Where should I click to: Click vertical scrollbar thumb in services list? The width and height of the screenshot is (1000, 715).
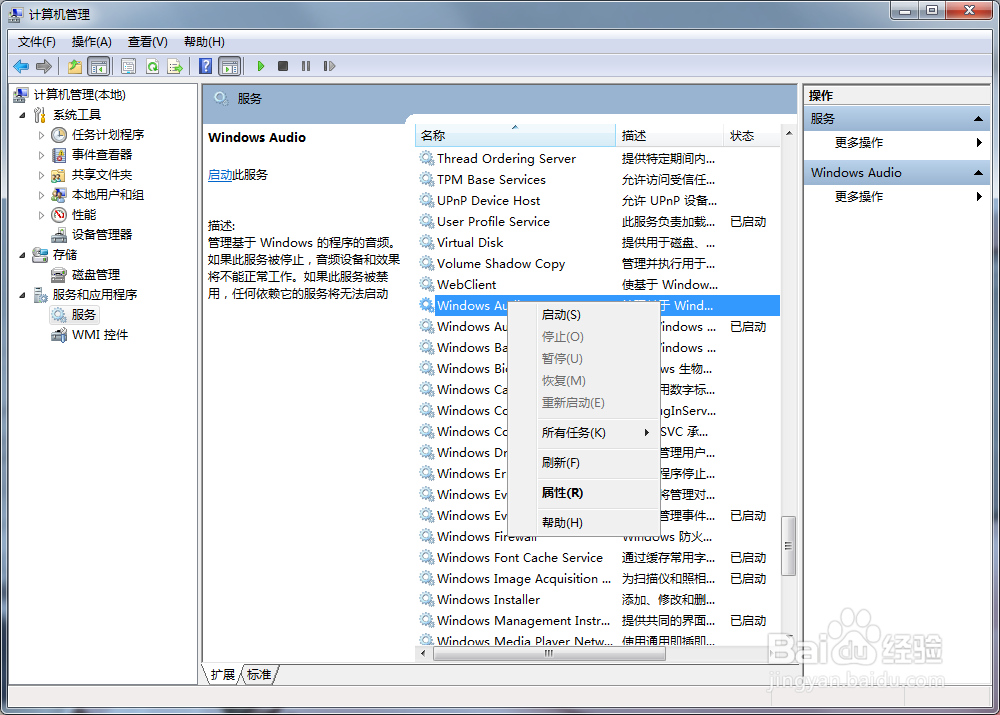pyautogui.click(x=788, y=545)
